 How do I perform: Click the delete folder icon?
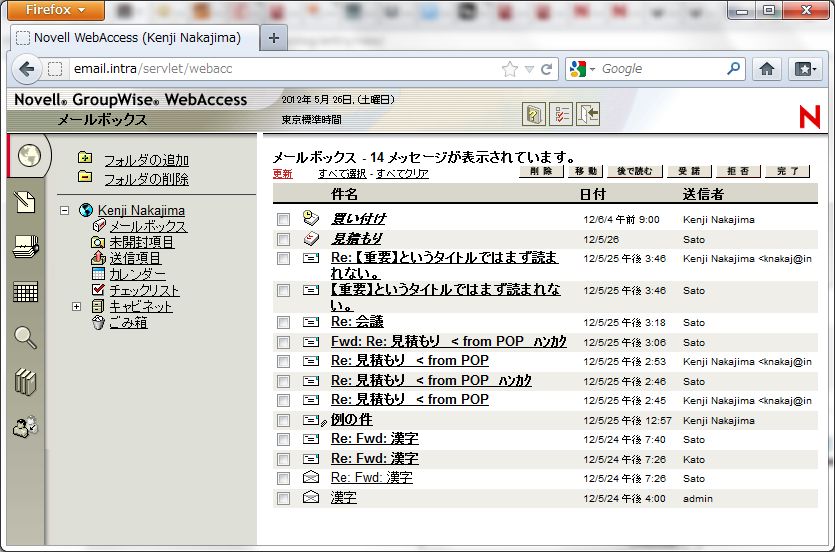[85, 176]
